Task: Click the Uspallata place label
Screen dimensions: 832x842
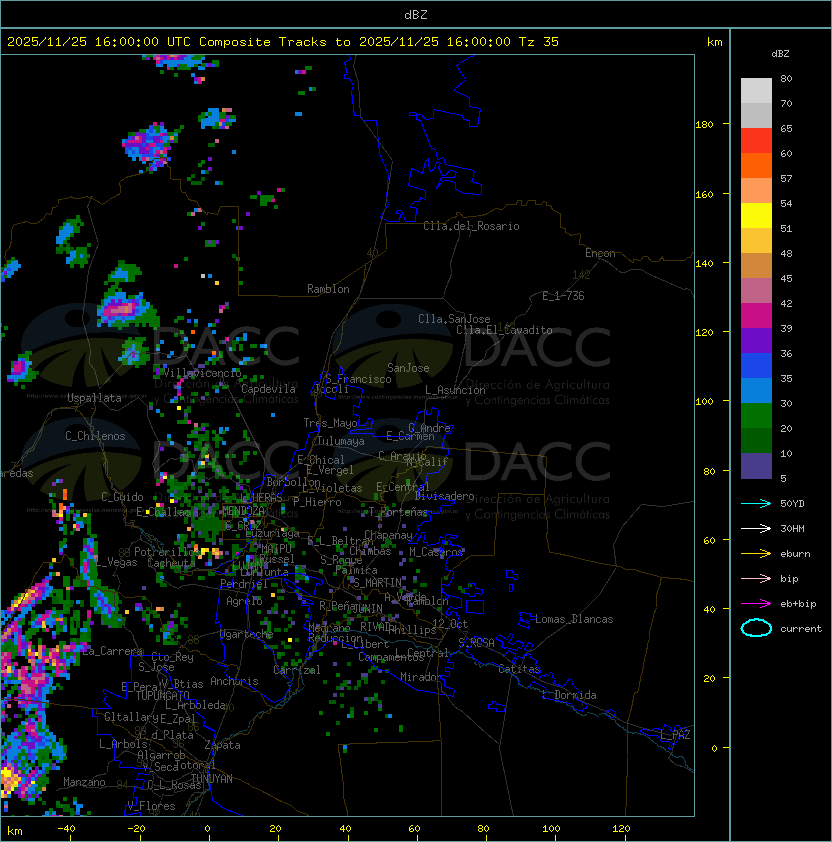Action: tap(94, 398)
